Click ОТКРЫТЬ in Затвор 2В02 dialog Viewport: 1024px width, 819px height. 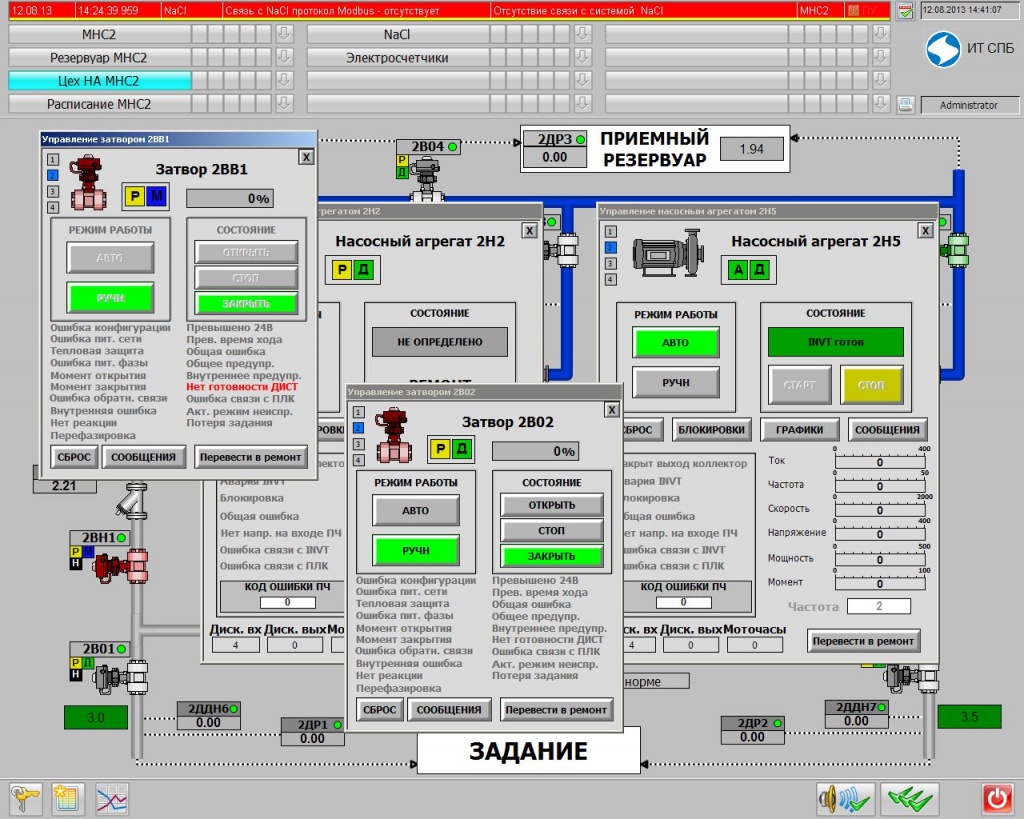(x=552, y=505)
